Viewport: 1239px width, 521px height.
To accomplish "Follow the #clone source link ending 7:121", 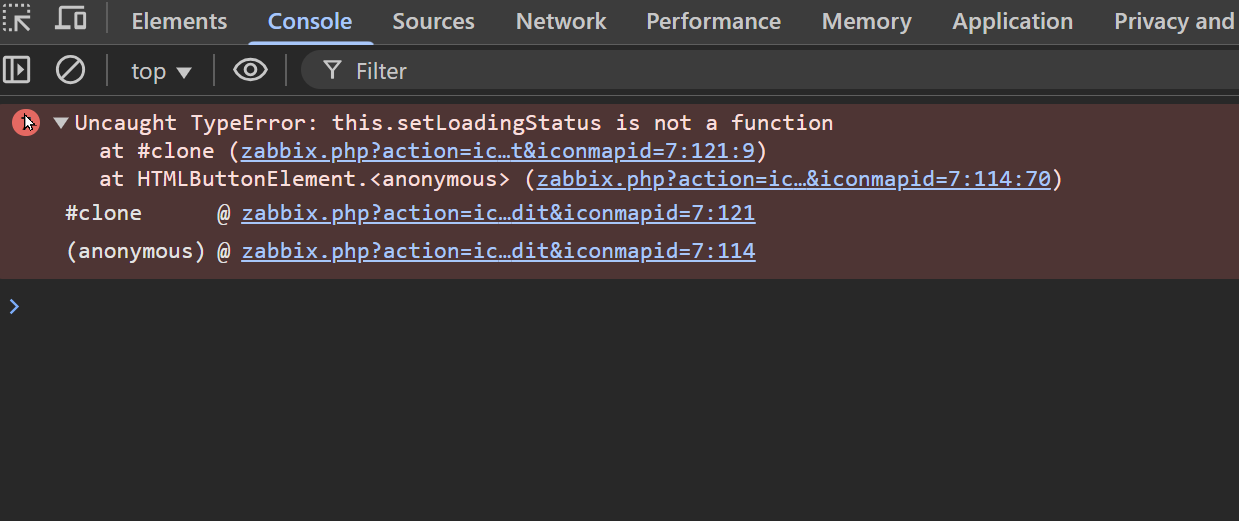I will pos(498,213).
